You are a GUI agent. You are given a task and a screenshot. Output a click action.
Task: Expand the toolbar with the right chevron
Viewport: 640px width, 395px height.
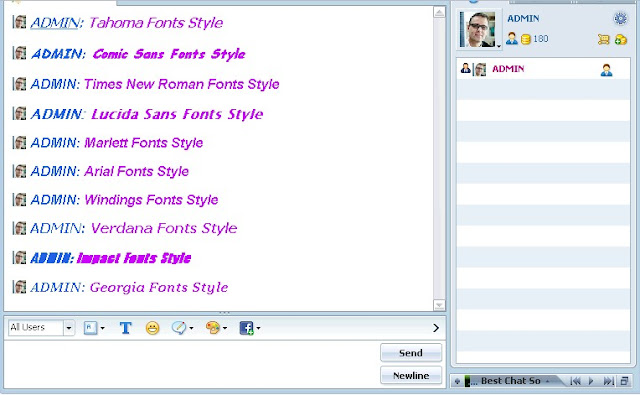pos(436,328)
